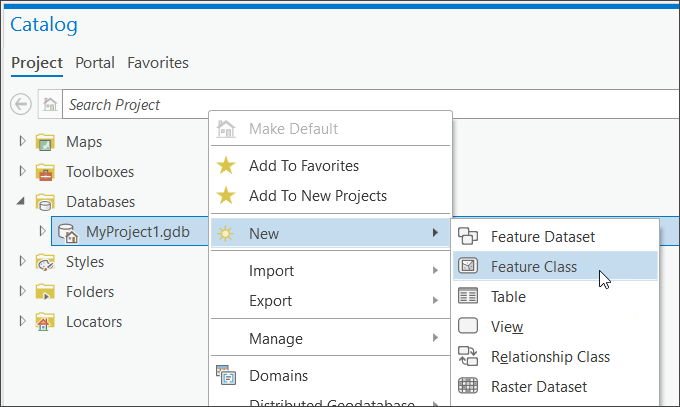This screenshot has height=407, width=680.
Task: Click the Domains icon in context menu
Action: pos(227,376)
